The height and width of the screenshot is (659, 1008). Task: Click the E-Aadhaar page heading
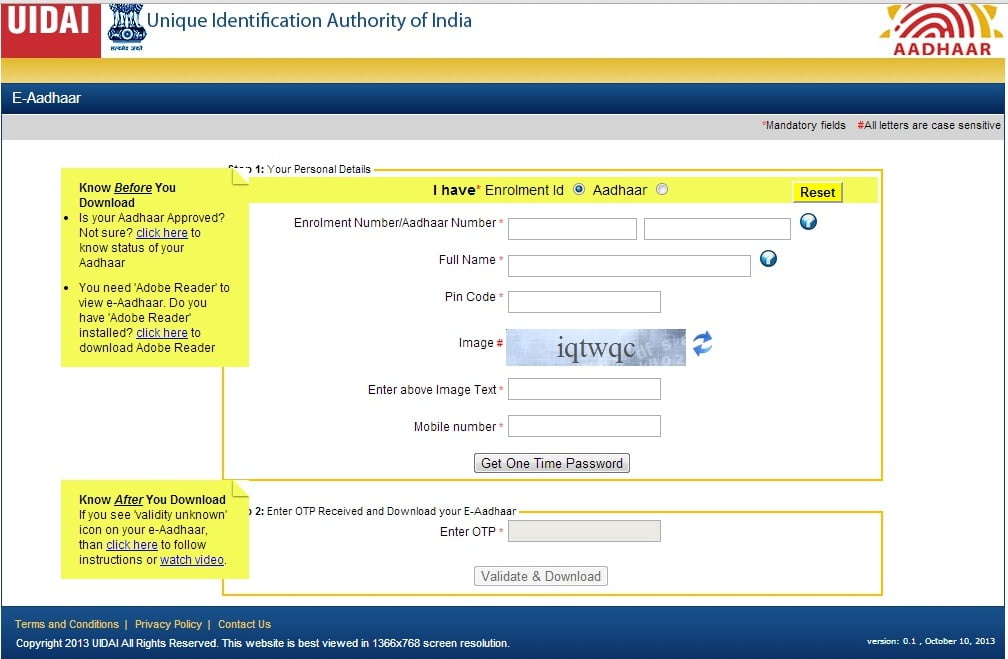tap(46, 98)
